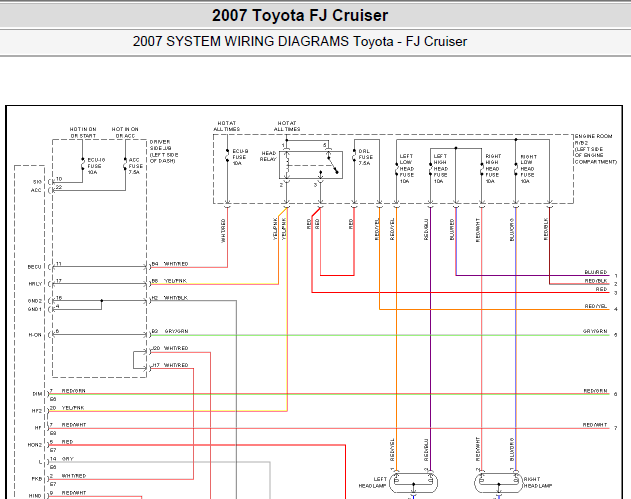Click the RED/BLK label at output 2
This screenshot has width=631, height=499.
coord(596,280)
